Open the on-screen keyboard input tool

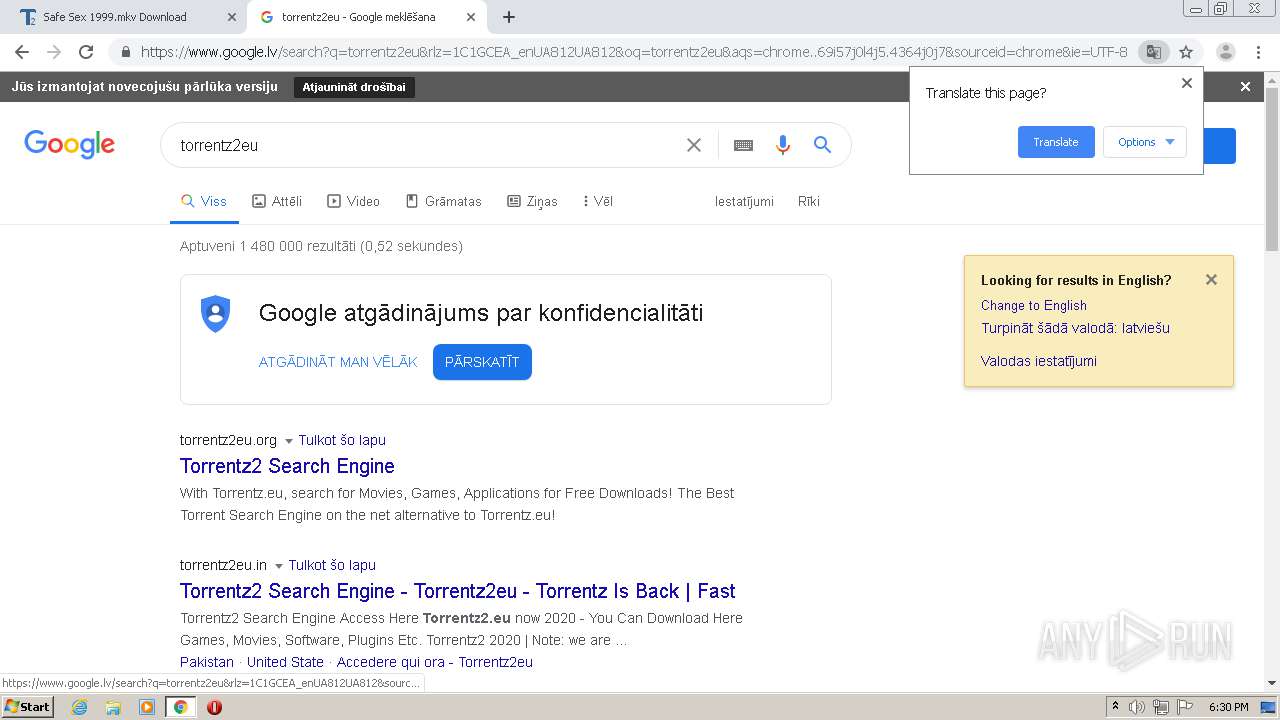743,145
